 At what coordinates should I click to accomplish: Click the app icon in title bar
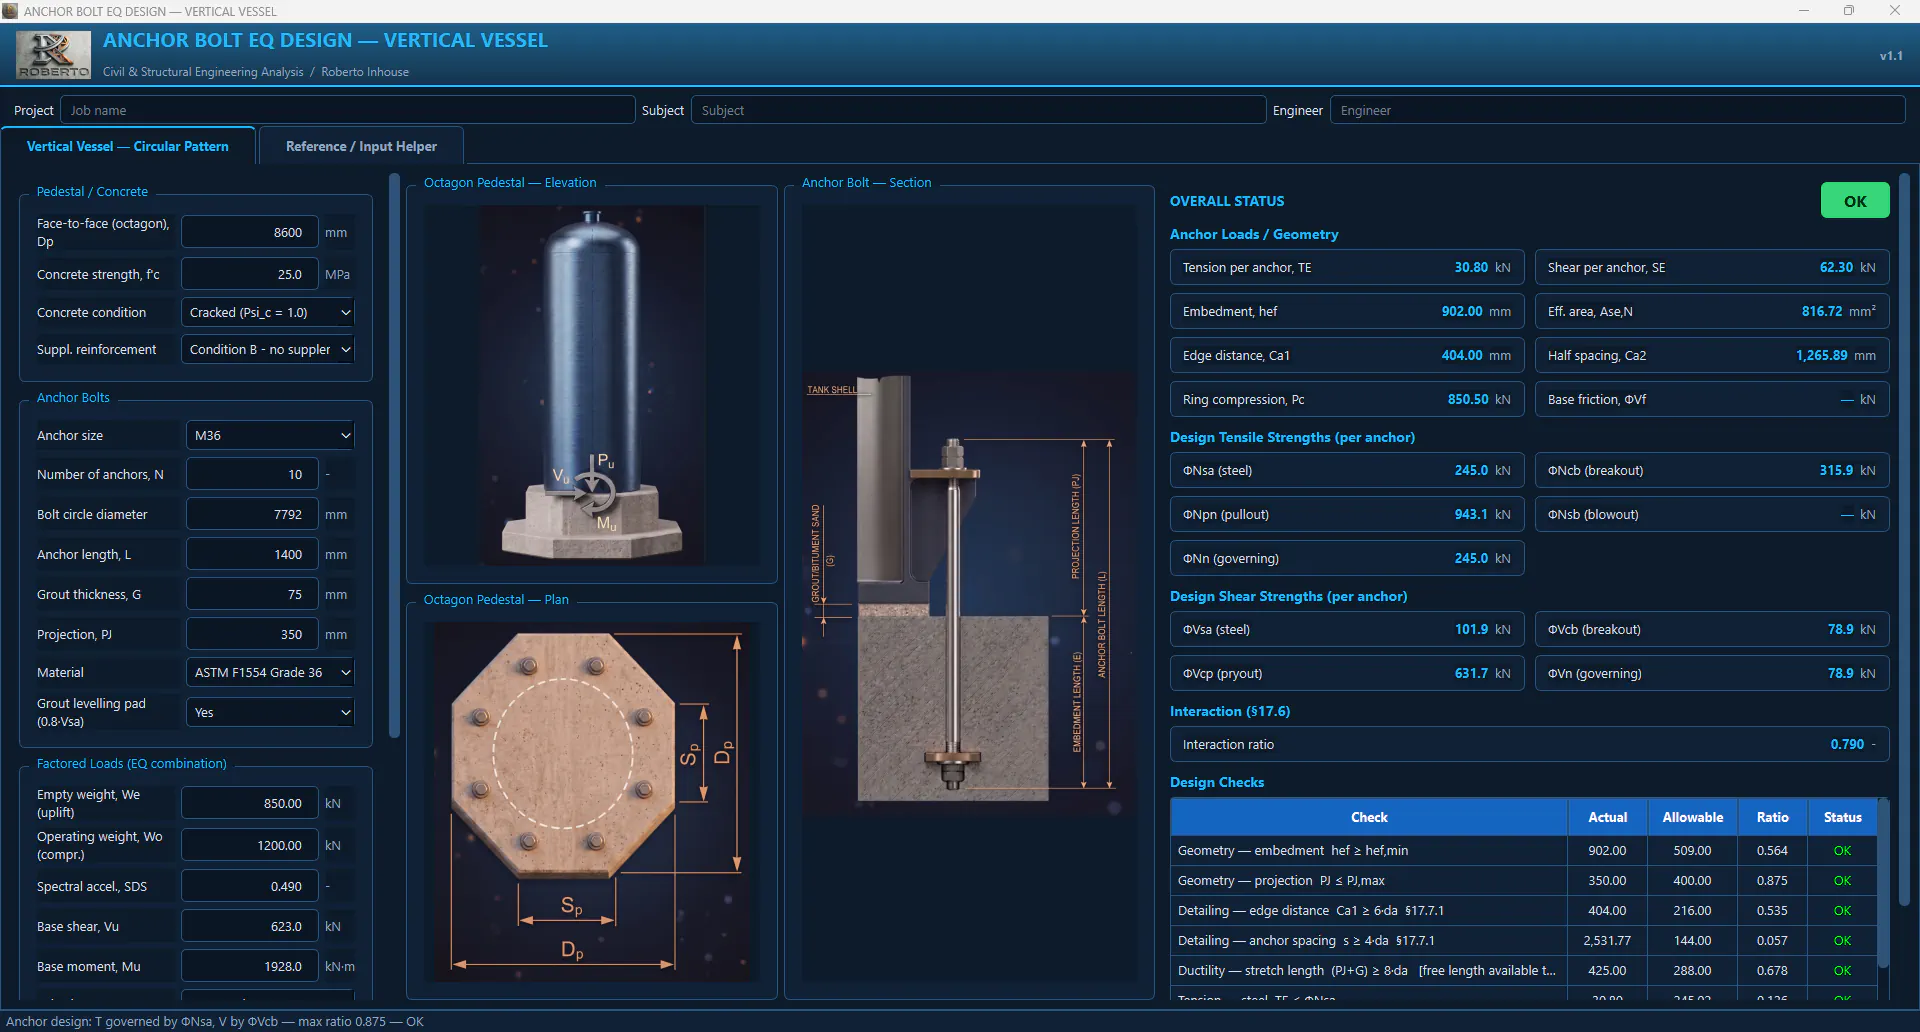[x=10, y=11]
